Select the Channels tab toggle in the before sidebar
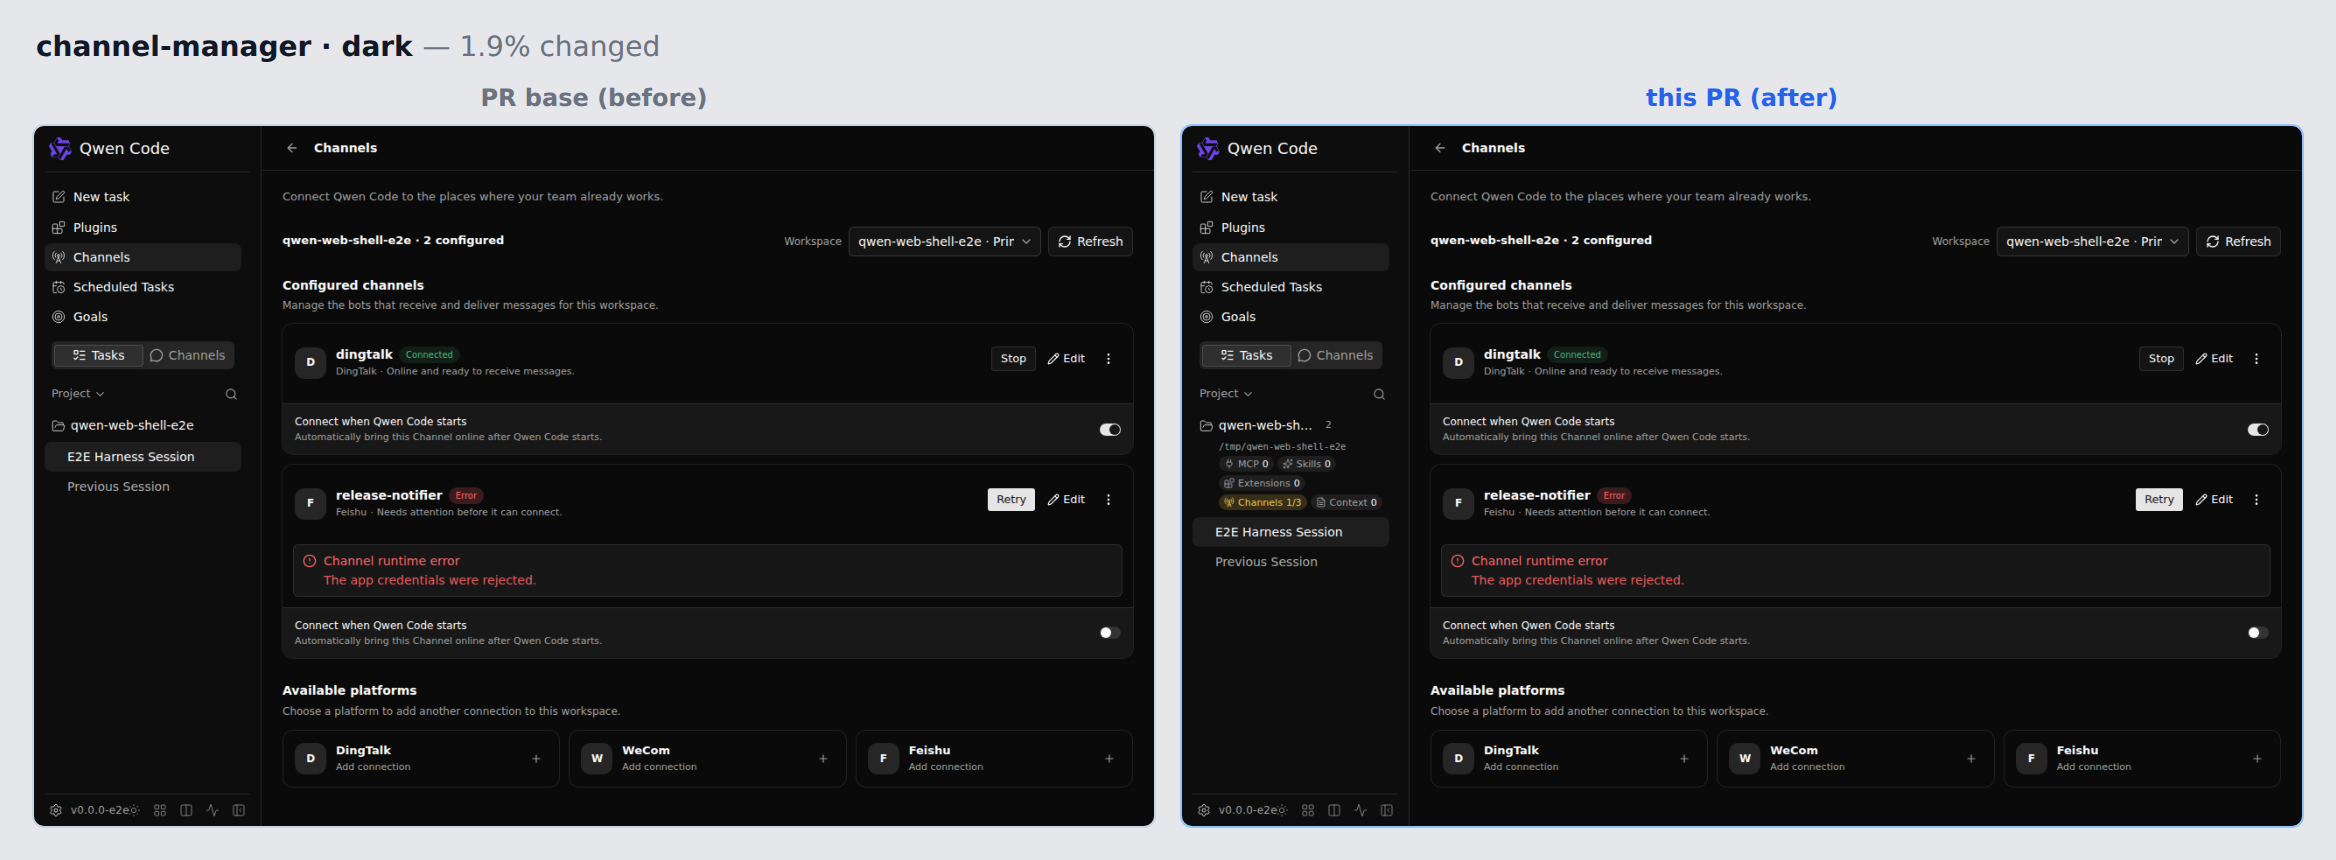Viewport: 2336px width, 860px height. click(x=187, y=356)
